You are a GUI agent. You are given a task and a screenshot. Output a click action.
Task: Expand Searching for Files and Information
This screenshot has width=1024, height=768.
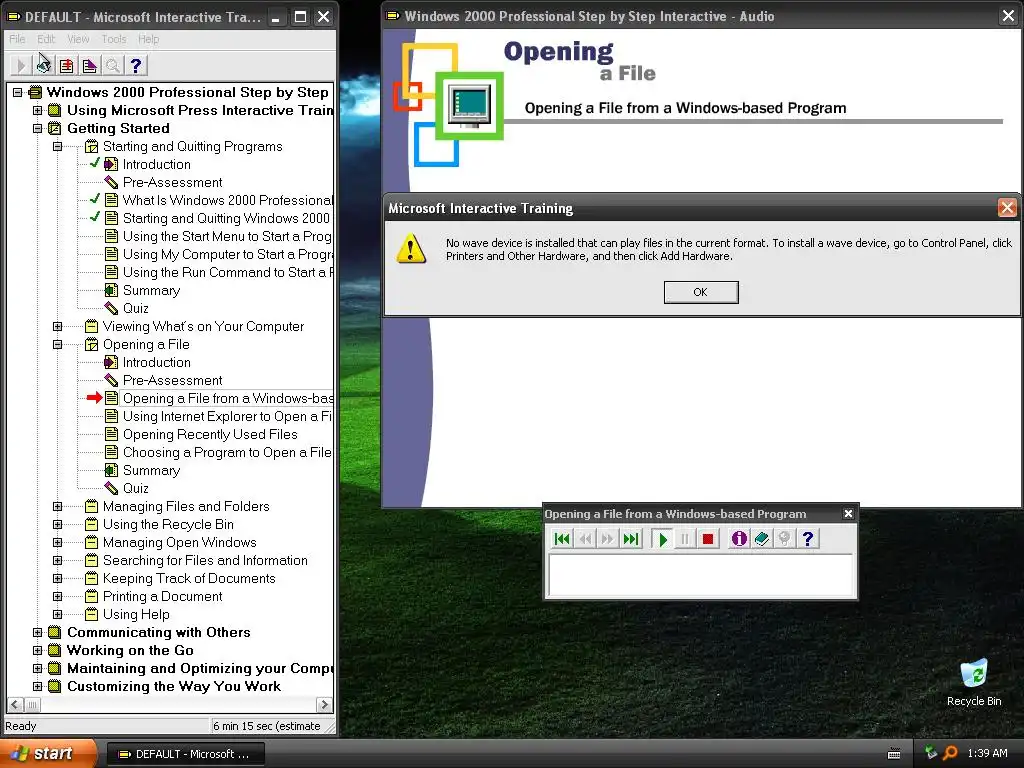[57, 560]
